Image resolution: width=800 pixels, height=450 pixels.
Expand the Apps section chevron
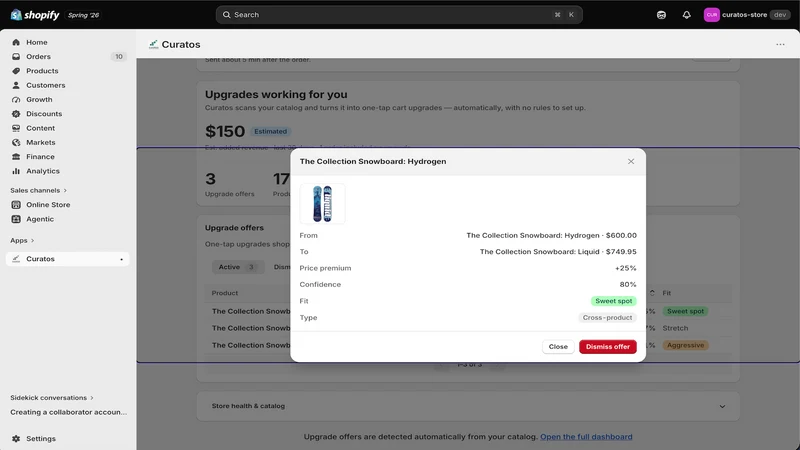[x=32, y=240]
